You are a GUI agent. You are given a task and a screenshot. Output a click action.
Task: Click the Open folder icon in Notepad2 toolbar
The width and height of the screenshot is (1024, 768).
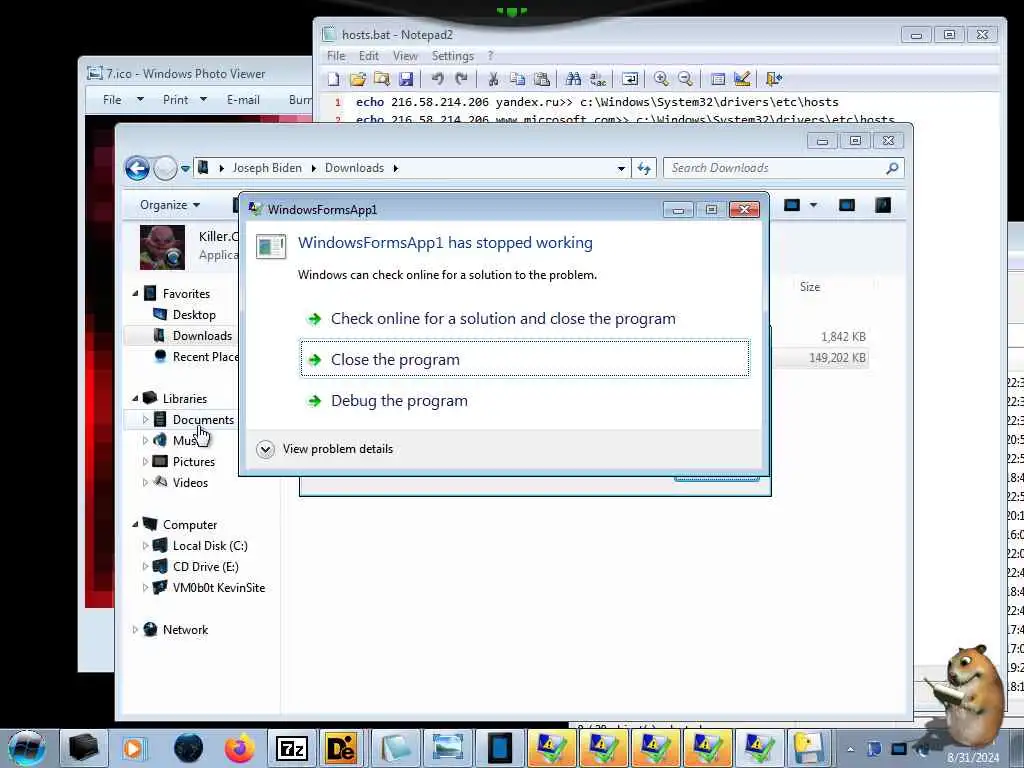[357, 79]
